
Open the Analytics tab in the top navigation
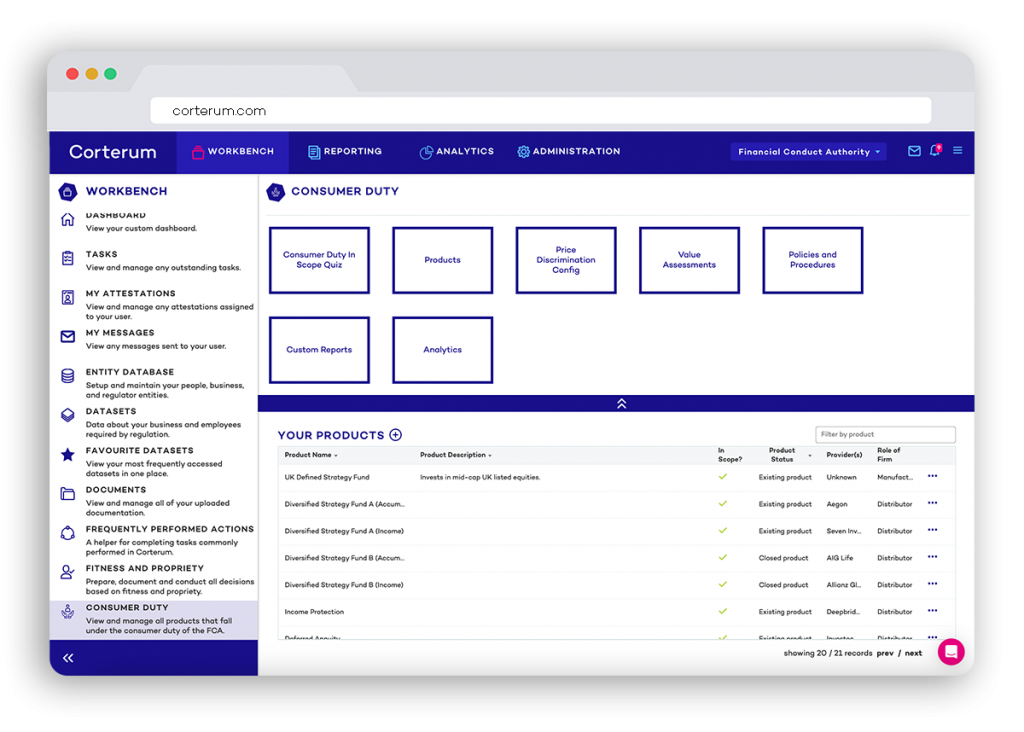(x=456, y=151)
